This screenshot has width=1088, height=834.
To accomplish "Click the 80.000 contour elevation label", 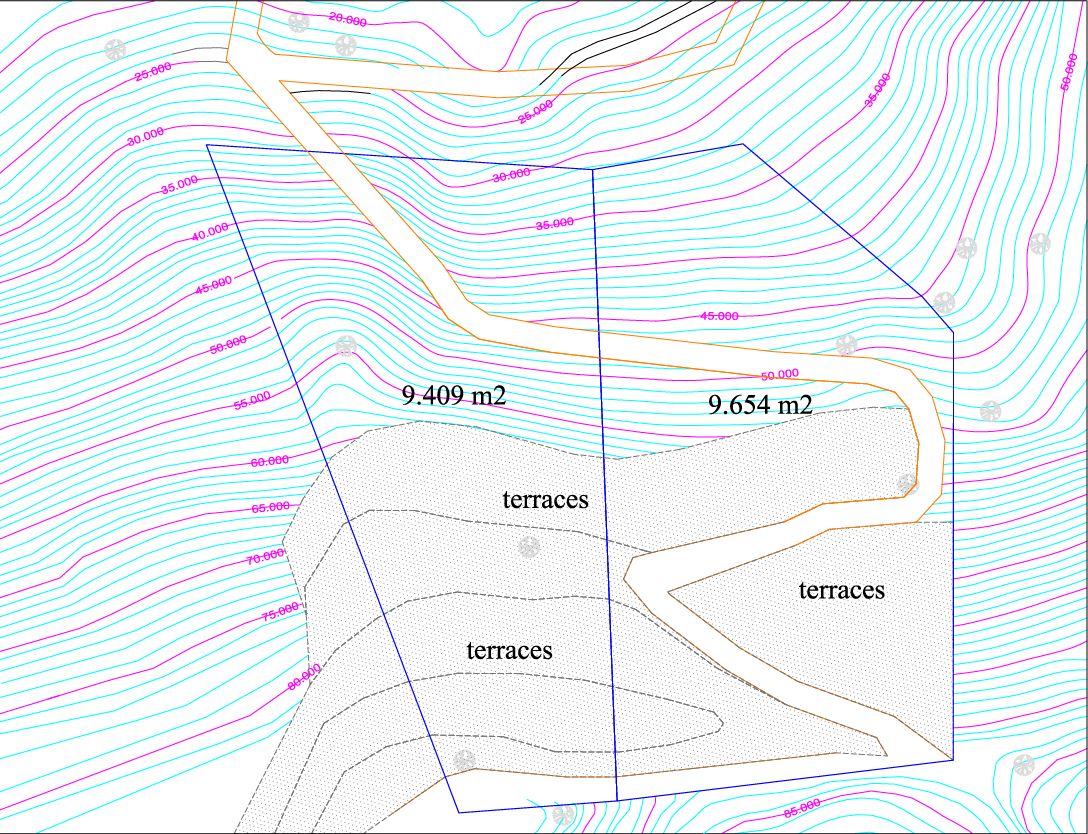I will coord(305,677).
